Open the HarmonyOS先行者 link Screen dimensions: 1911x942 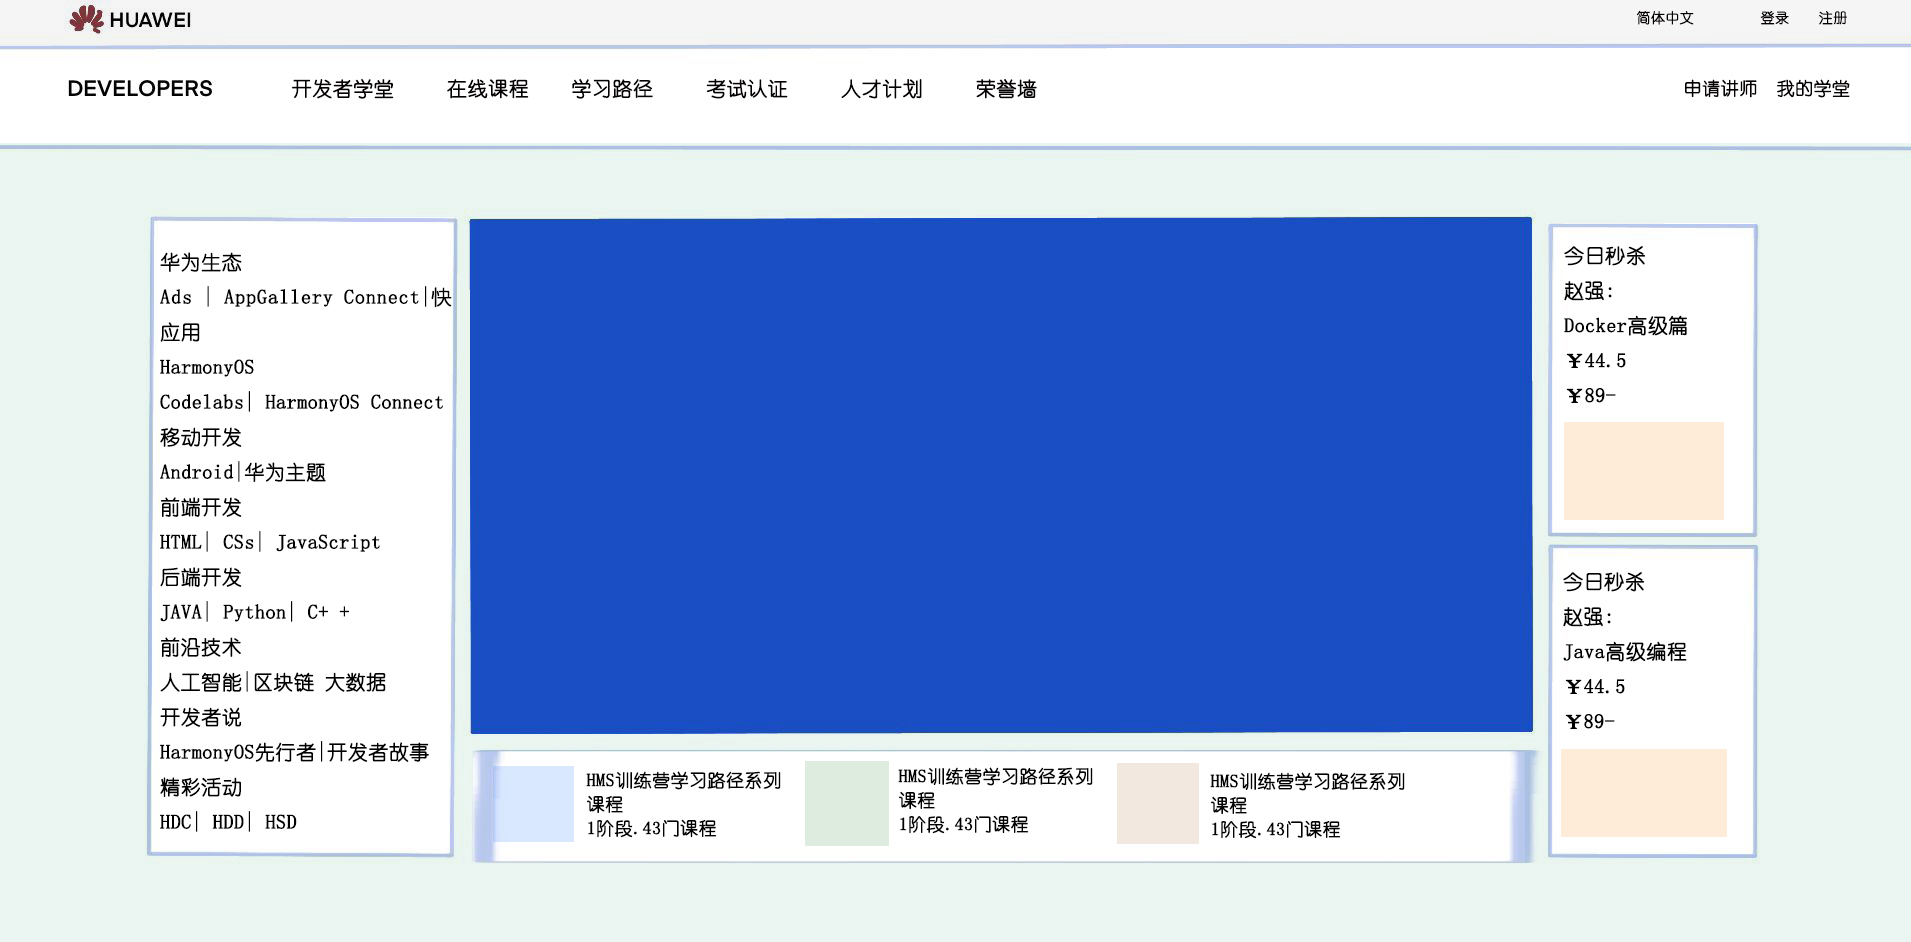point(238,752)
